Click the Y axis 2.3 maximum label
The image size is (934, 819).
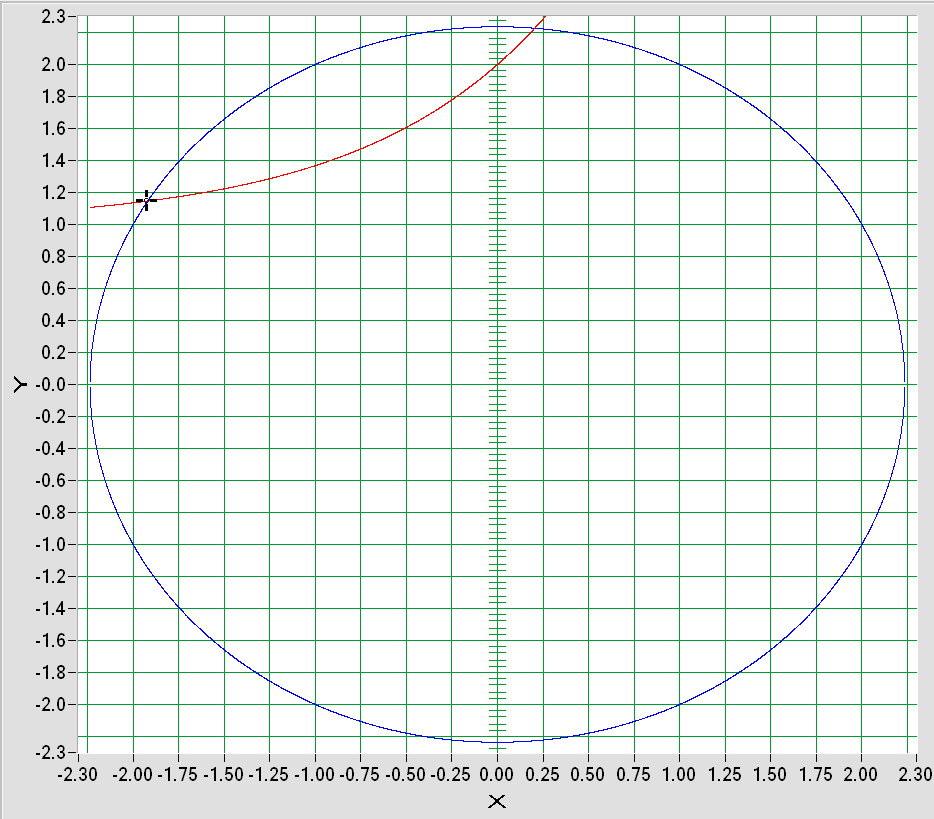53,17
